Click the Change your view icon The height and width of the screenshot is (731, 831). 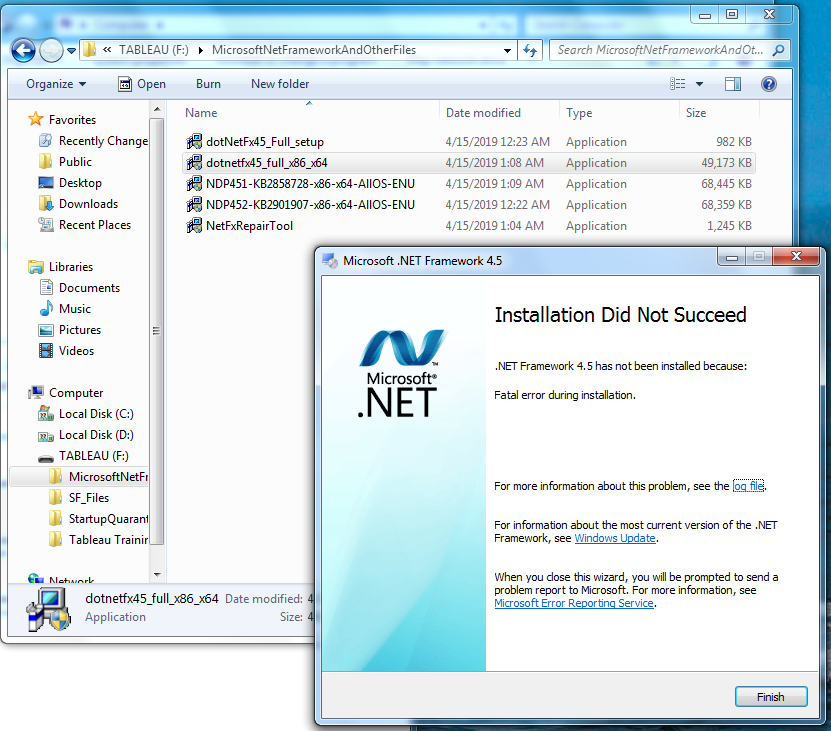[x=677, y=84]
